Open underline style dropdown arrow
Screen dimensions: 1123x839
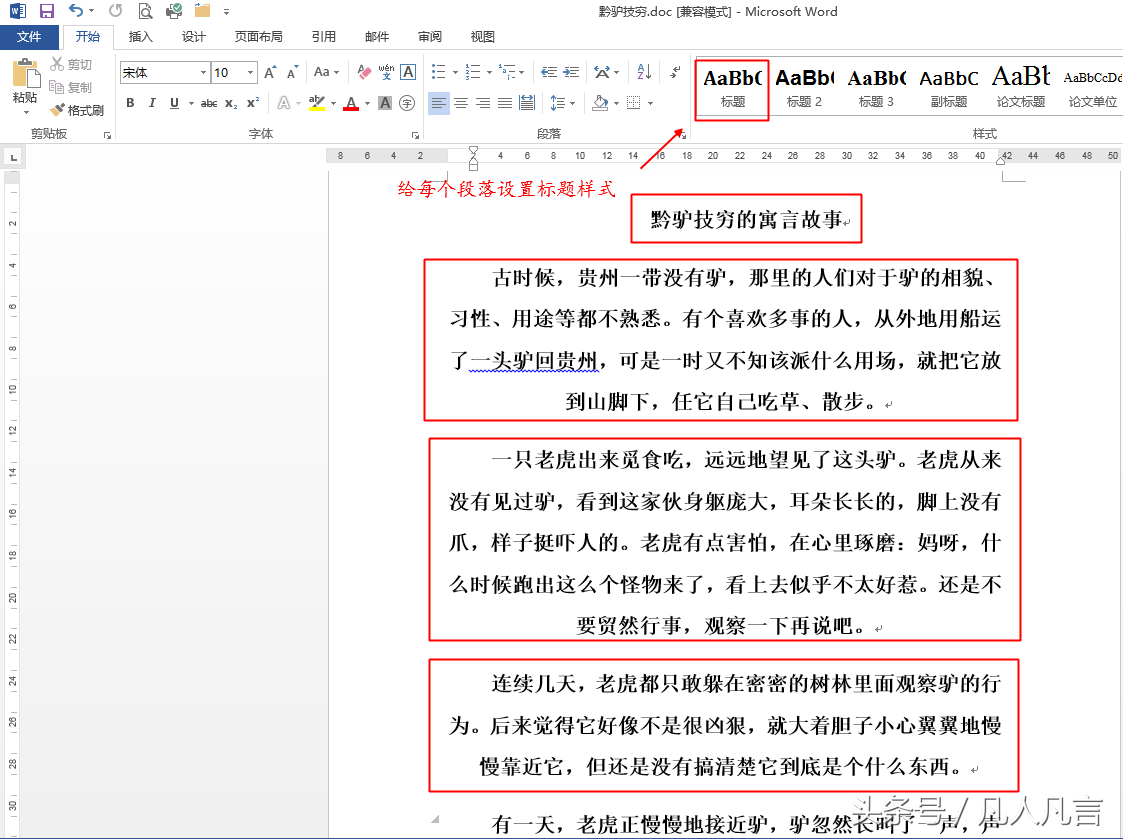click(x=191, y=103)
